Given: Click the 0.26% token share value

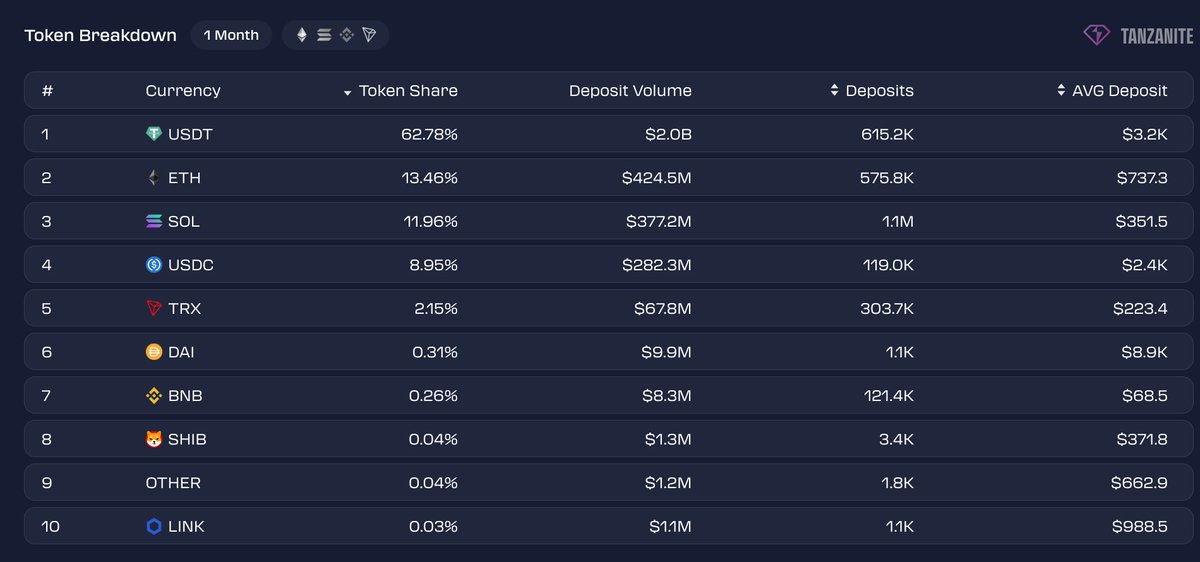Looking at the screenshot, I should pyautogui.click(x=434, y=396).
